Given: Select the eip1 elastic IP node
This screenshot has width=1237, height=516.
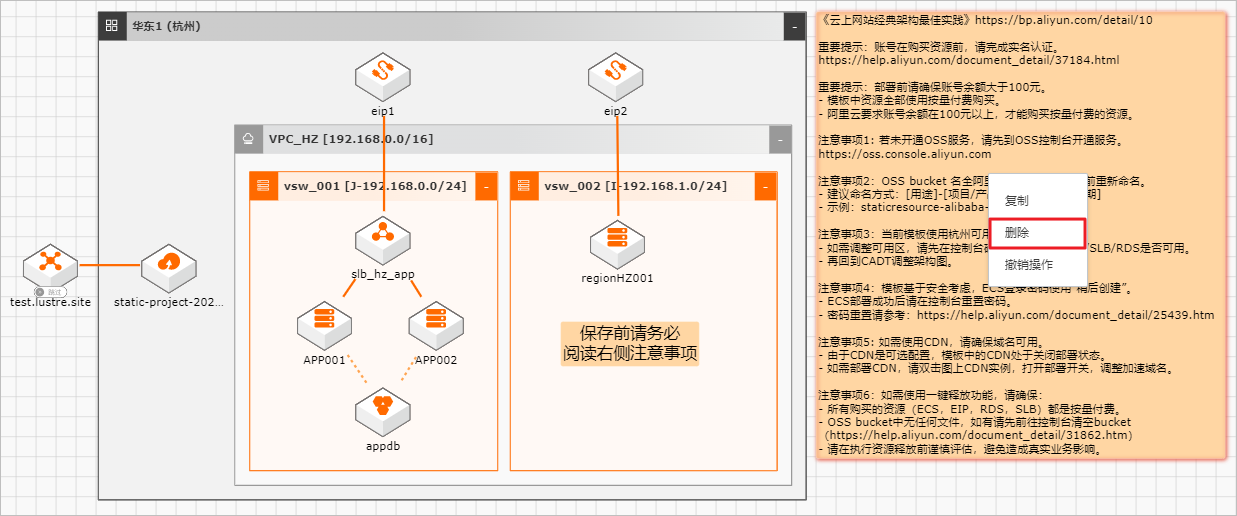Looking at the screenshot, I should point(383,76).
